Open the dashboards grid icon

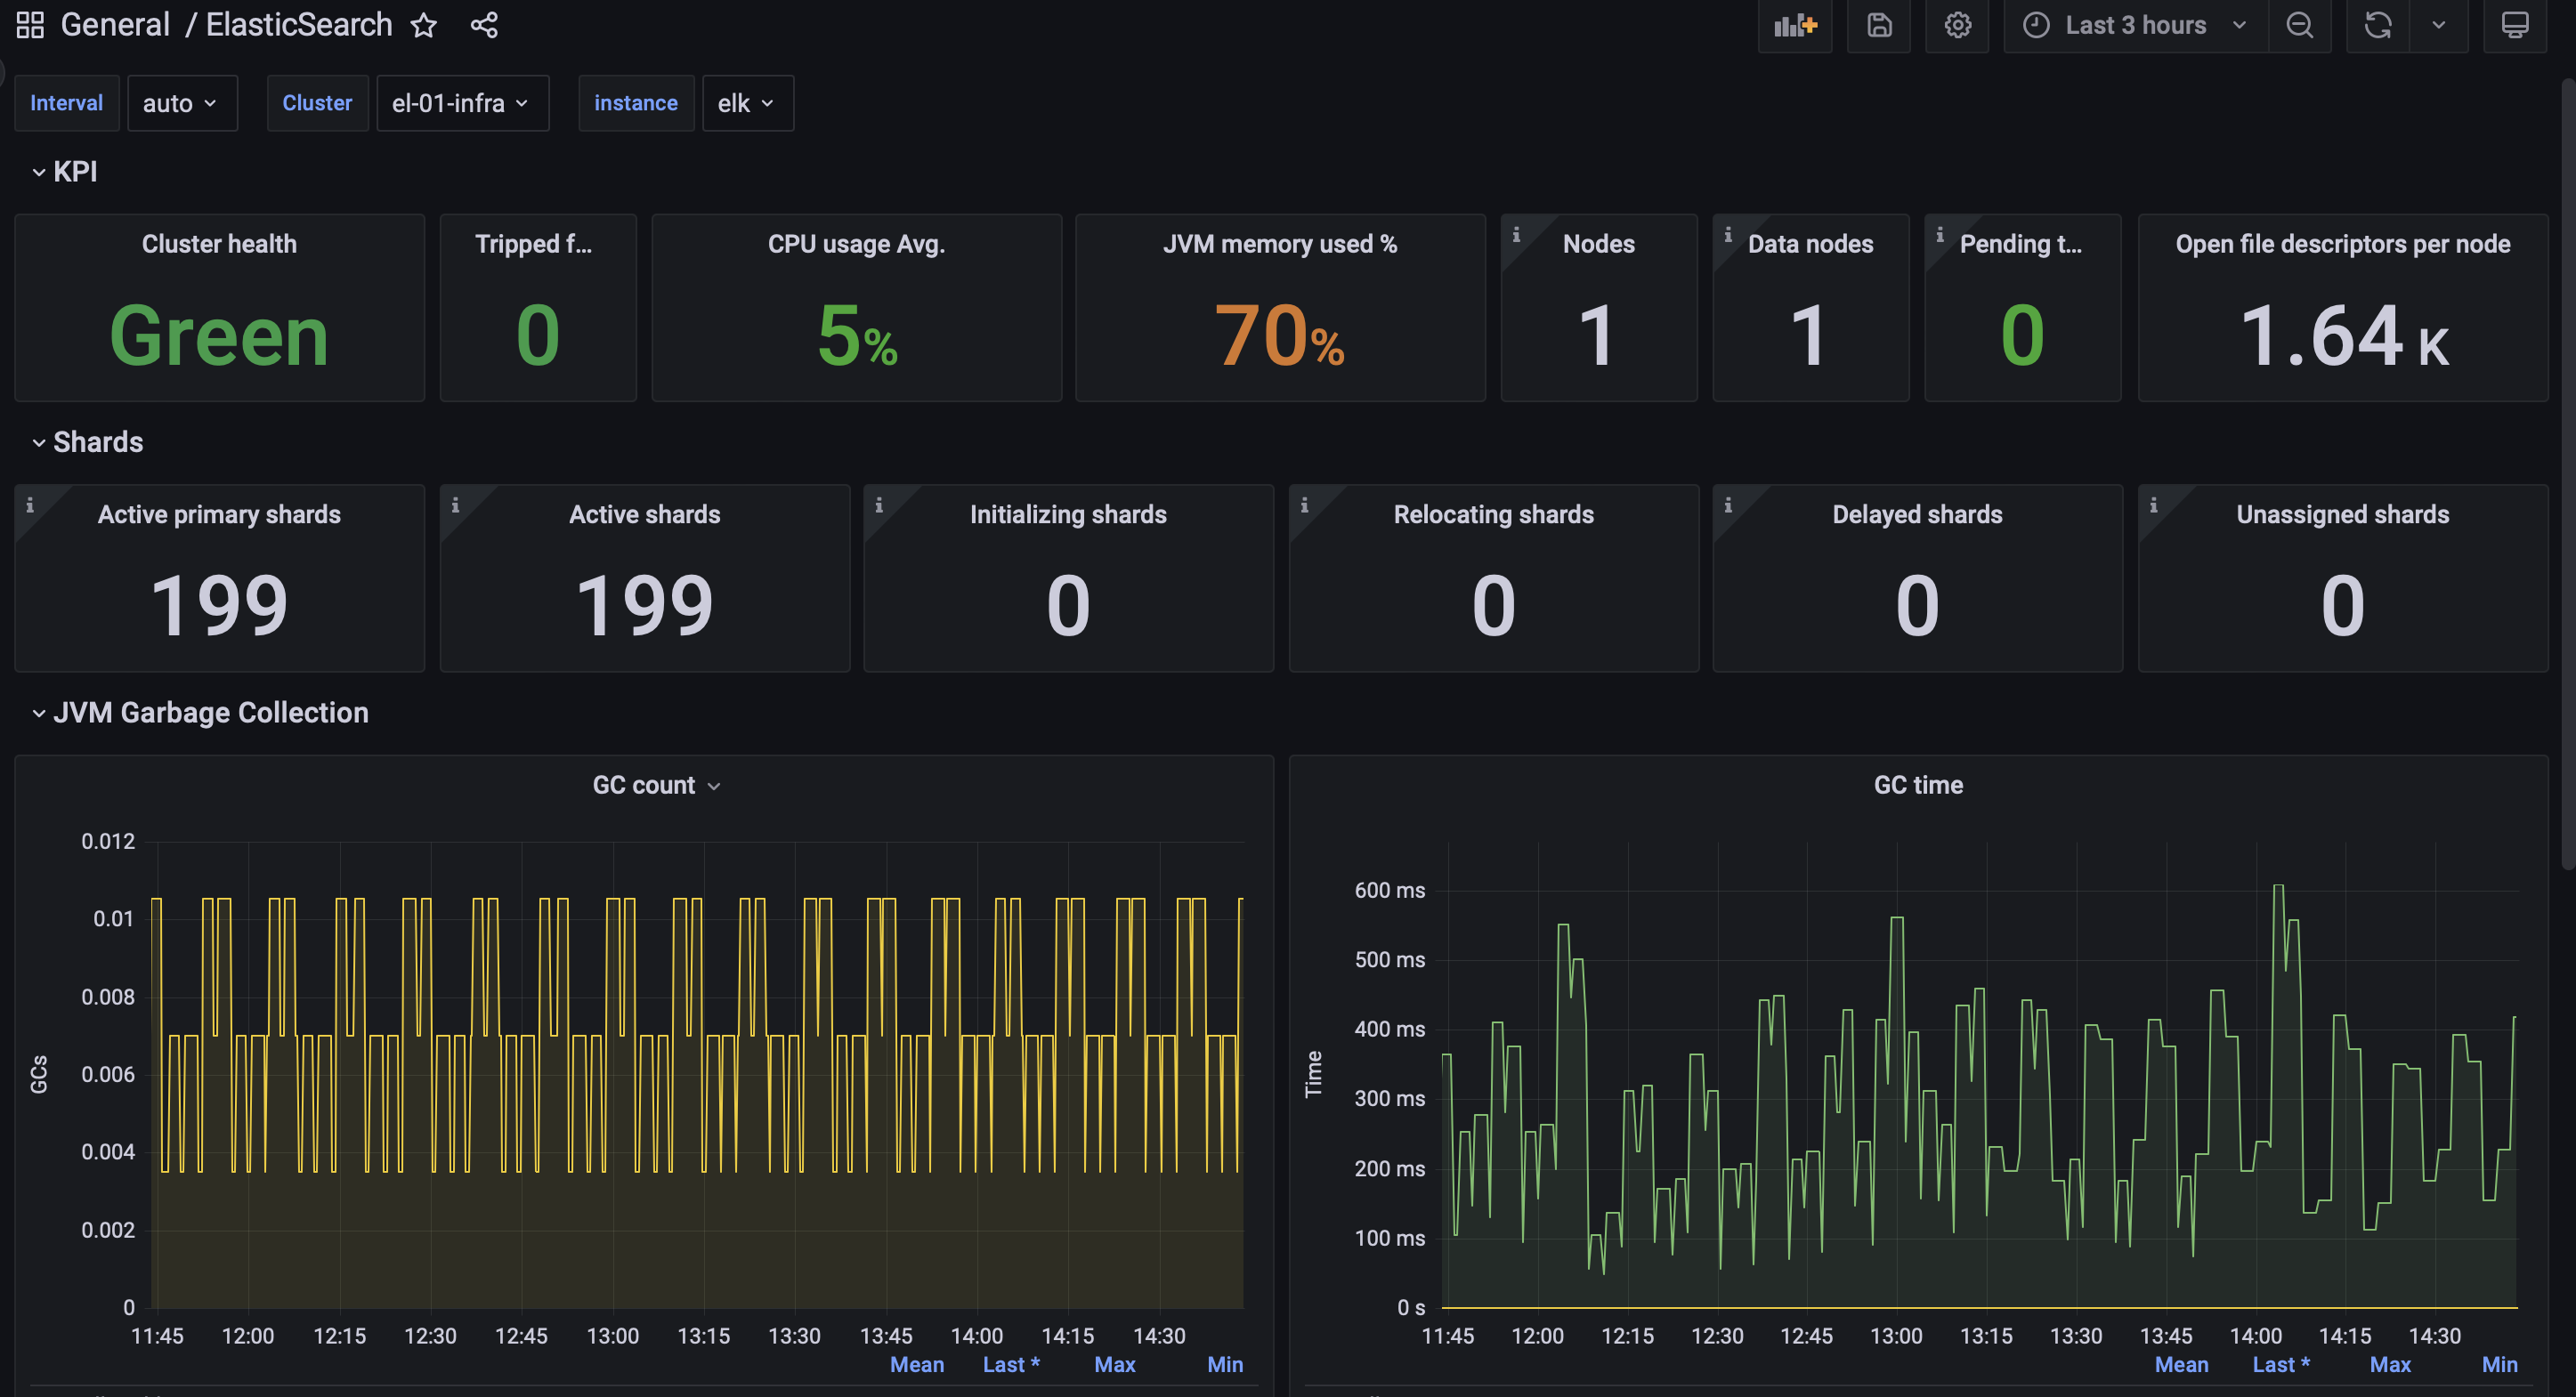pos(30,25)
